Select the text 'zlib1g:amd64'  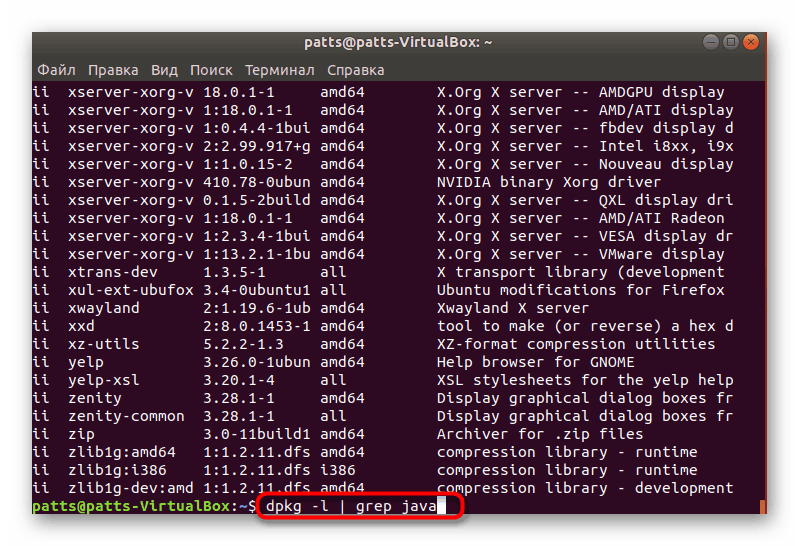(121, 452)
